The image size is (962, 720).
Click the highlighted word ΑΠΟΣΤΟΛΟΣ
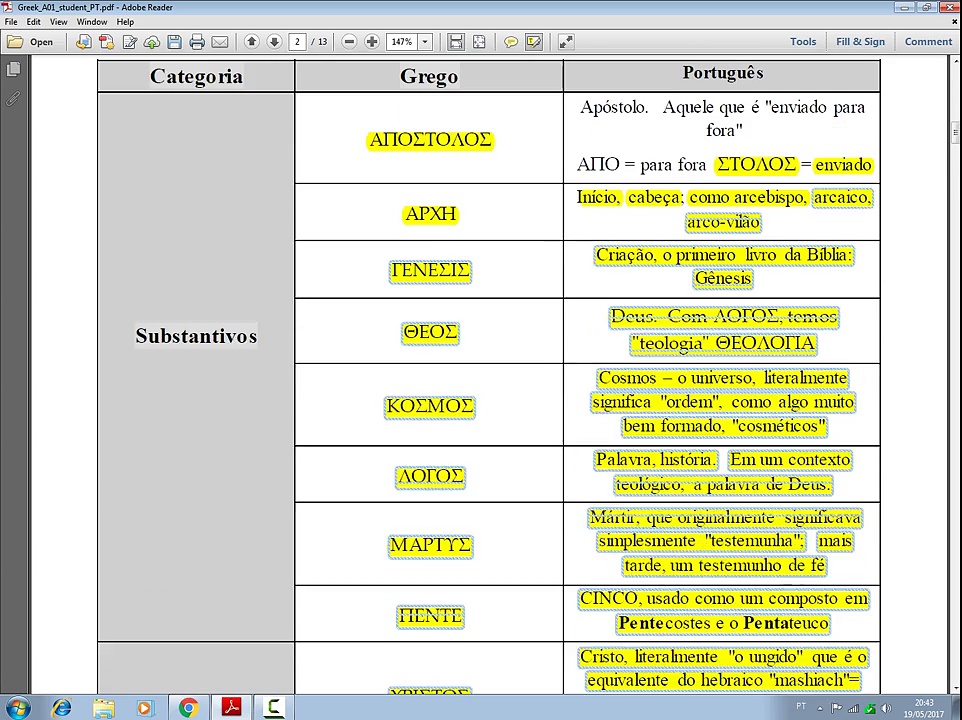click(430, 140)
